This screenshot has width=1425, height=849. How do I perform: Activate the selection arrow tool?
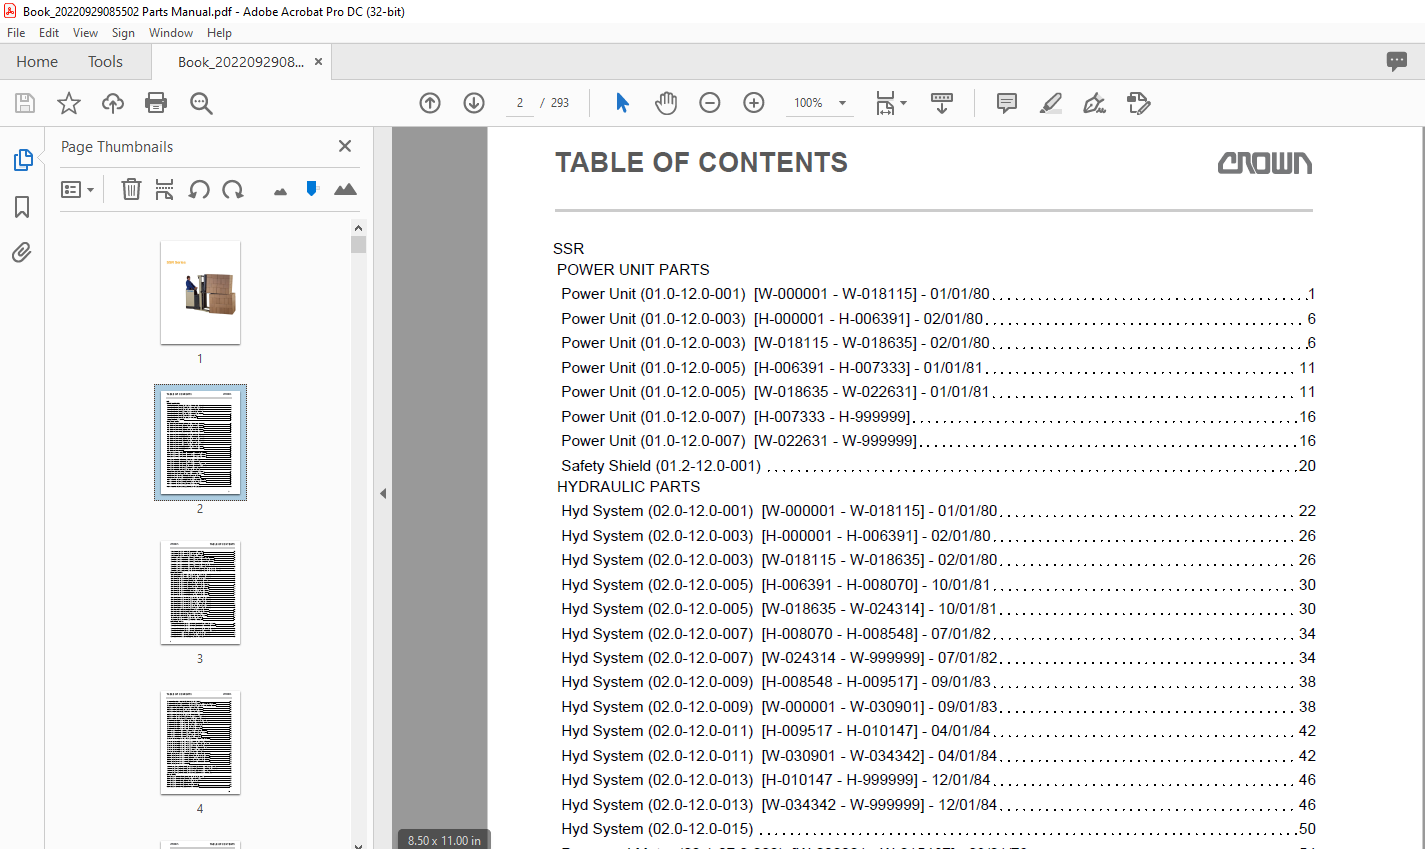click(x=622, y=103)
